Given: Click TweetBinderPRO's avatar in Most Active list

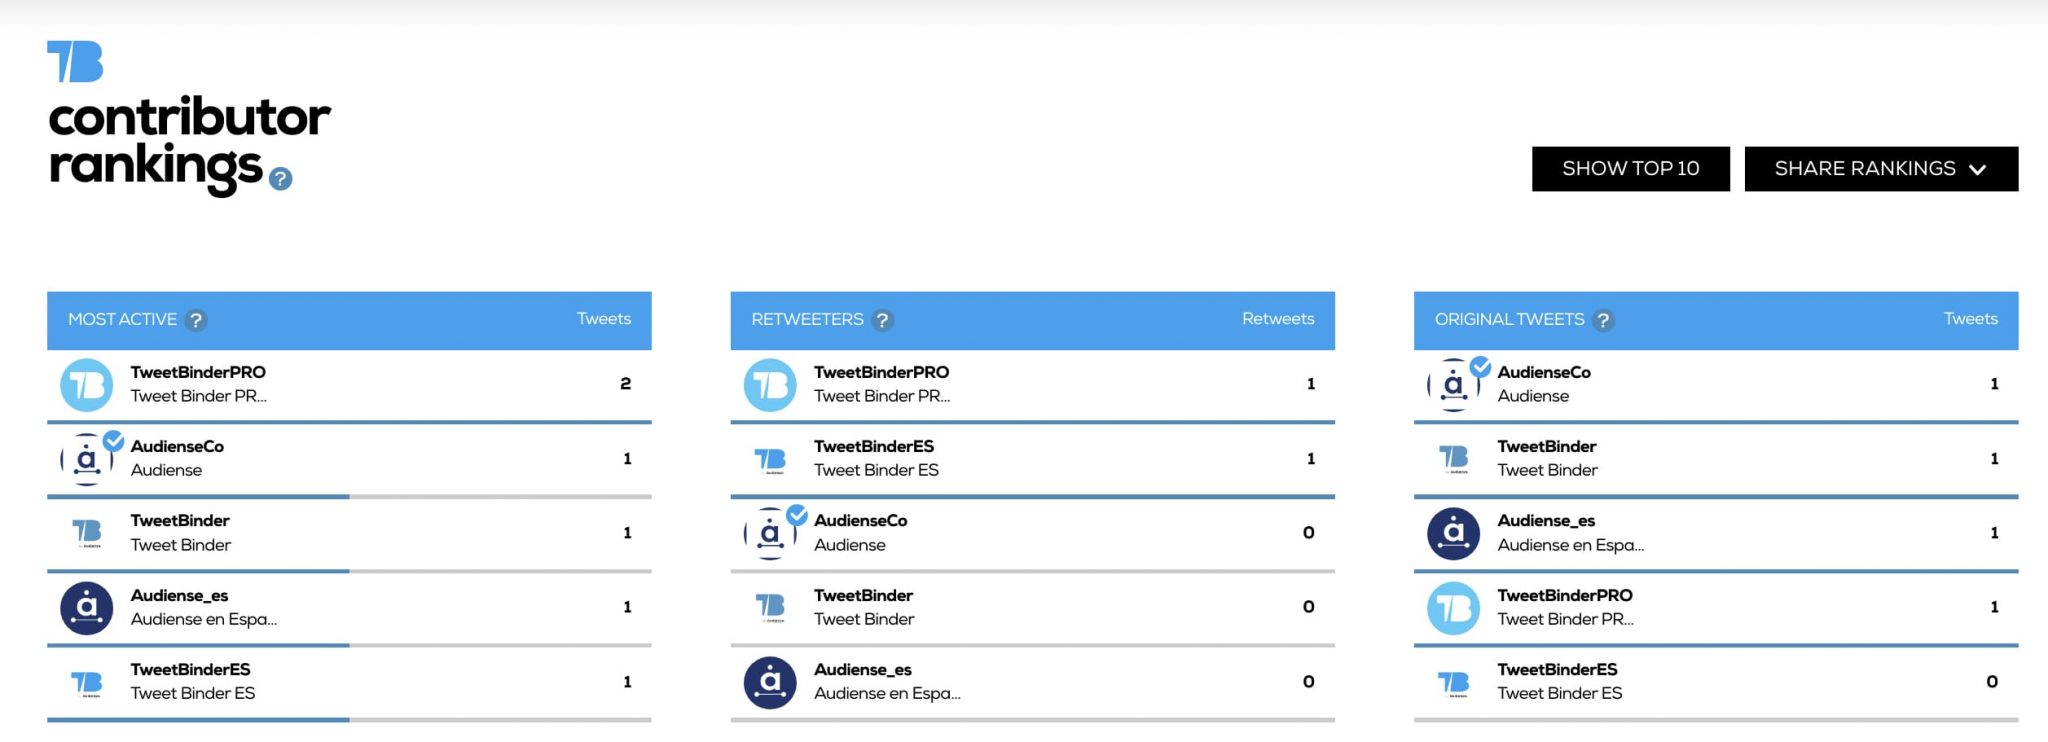Looking at the screenshot, I should pyautogui.click(x=87, y=383).
